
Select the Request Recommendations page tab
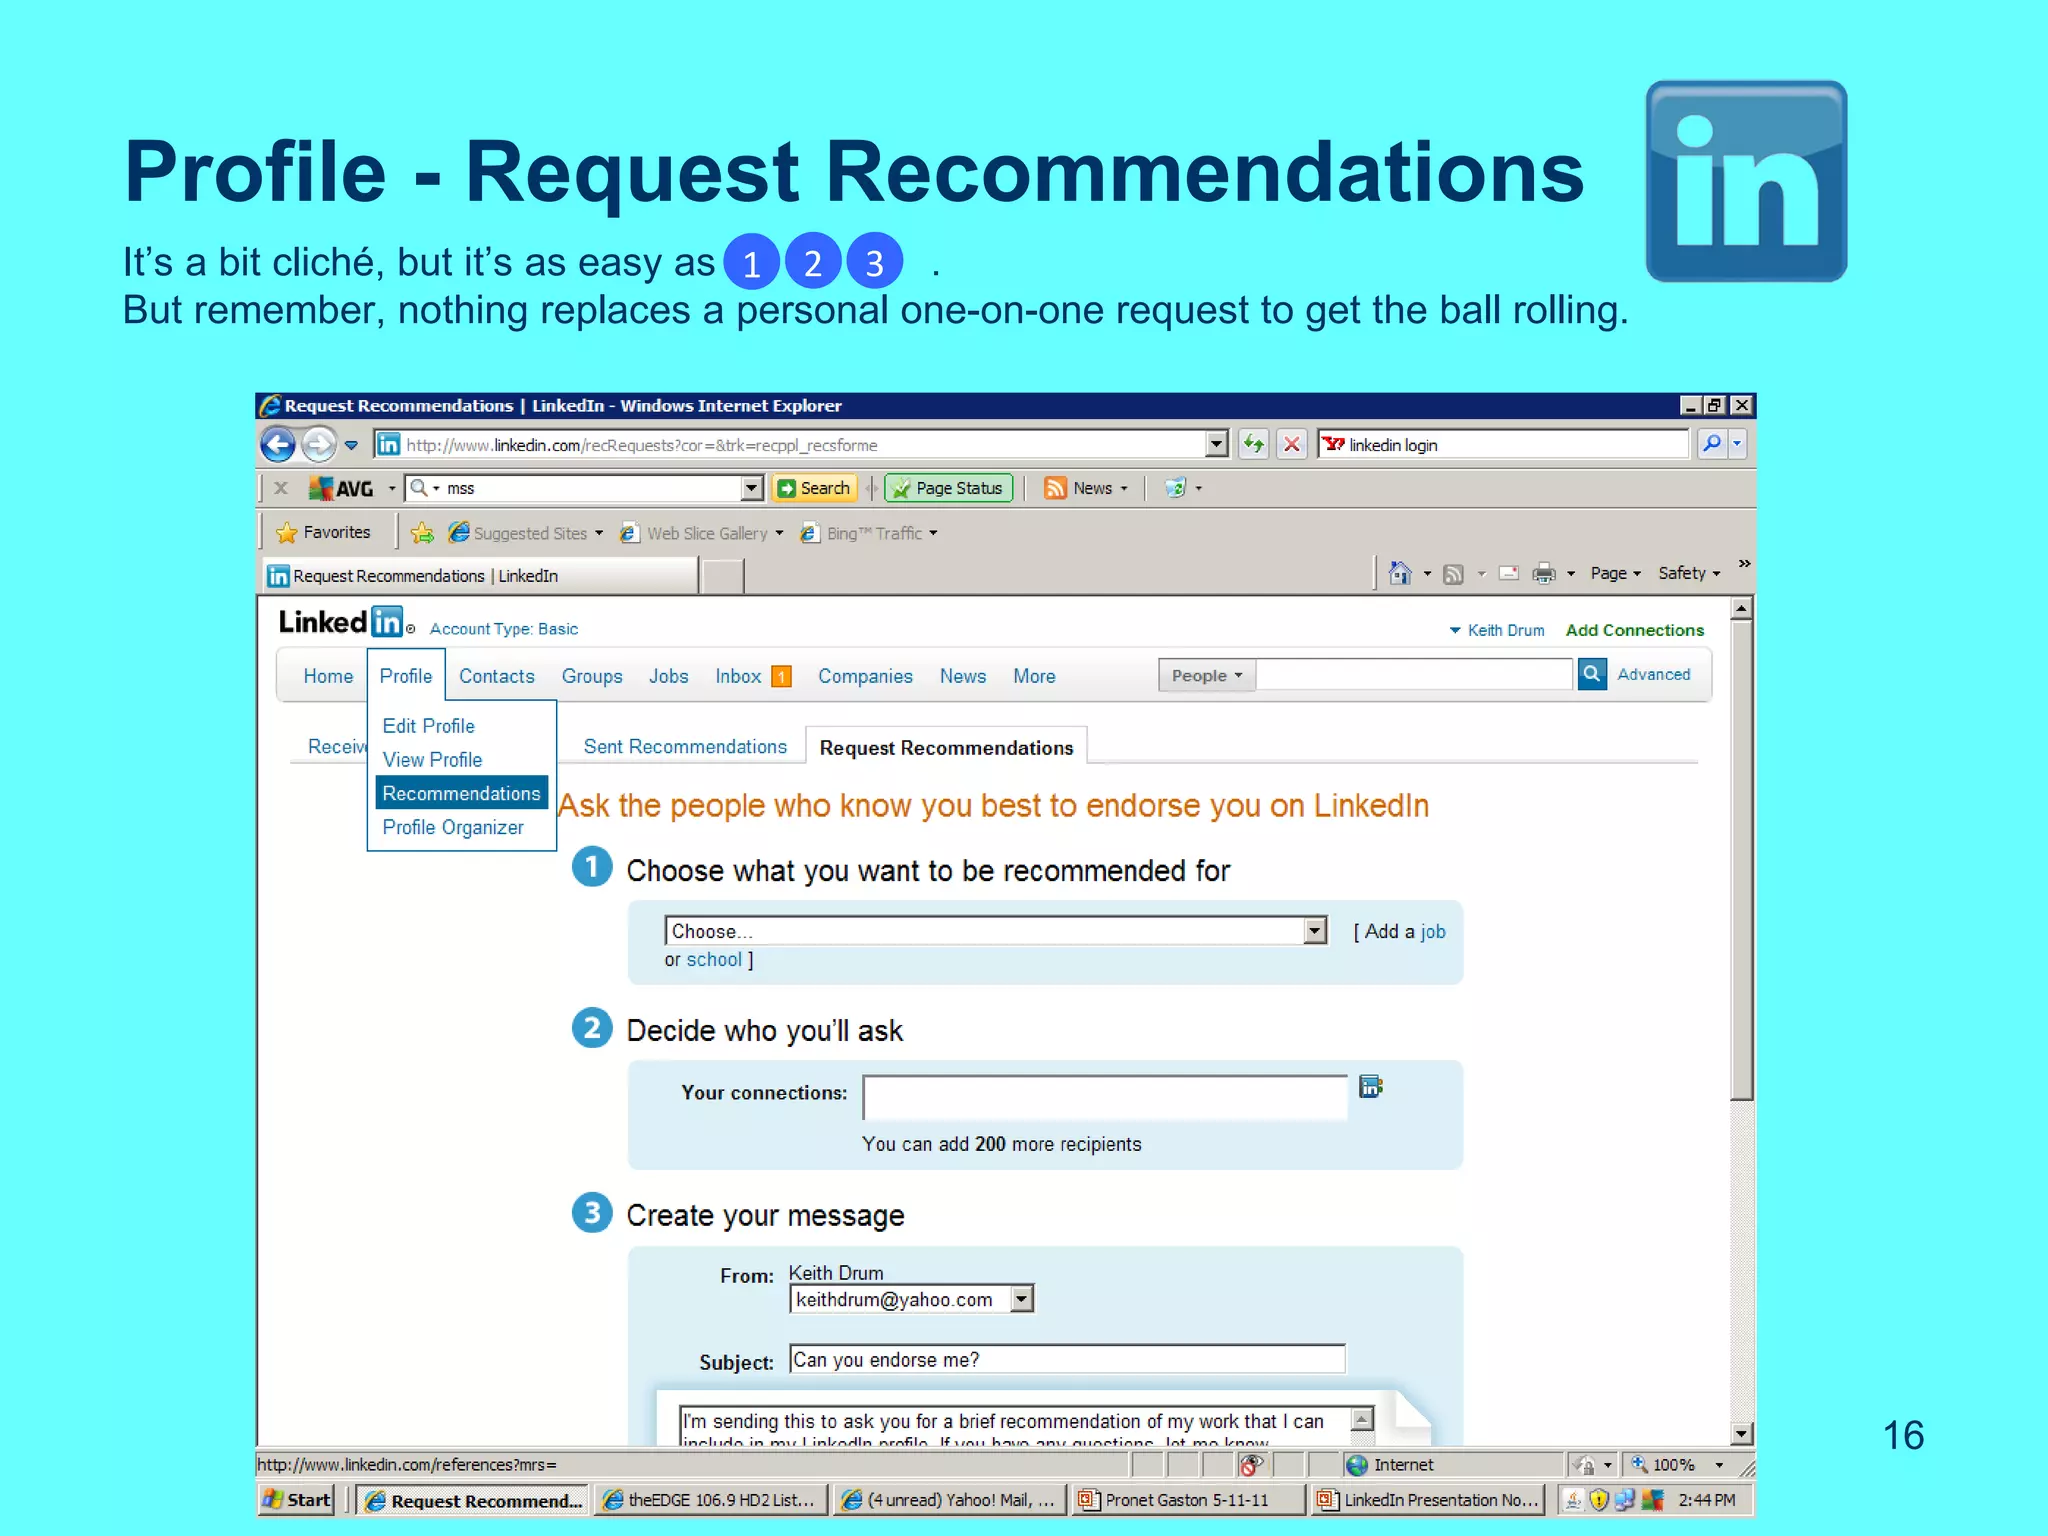(946, 748)
